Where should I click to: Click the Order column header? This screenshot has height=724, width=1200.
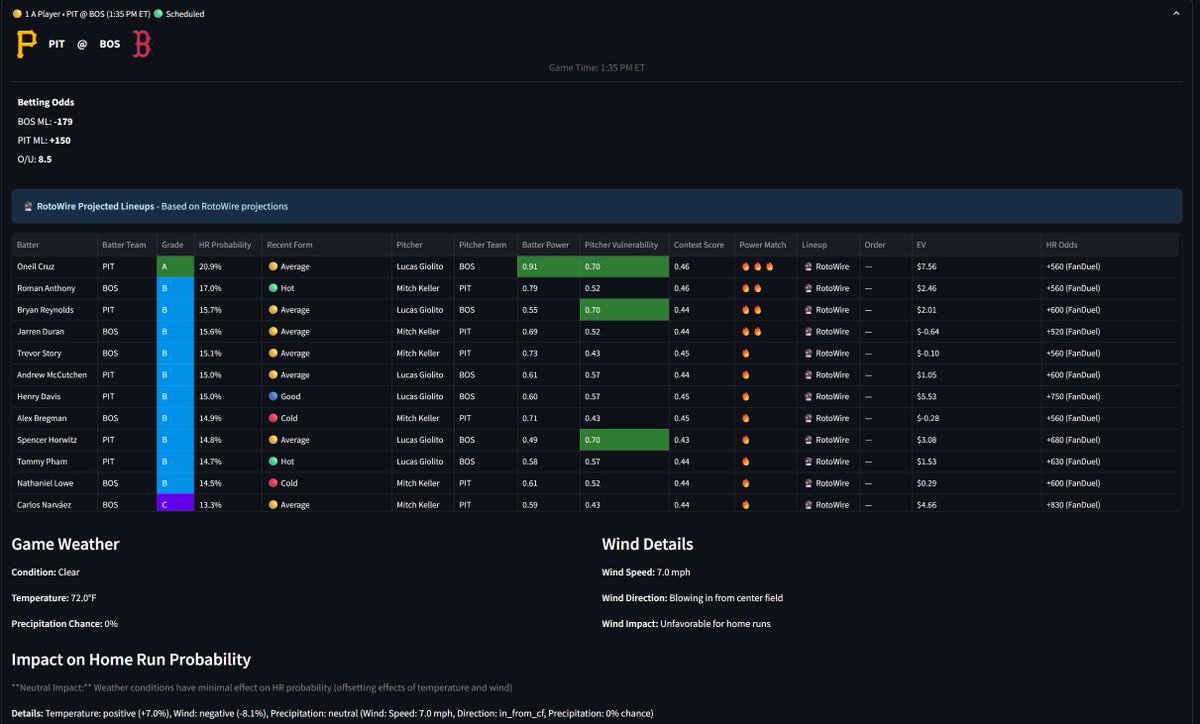coord(885,245)
